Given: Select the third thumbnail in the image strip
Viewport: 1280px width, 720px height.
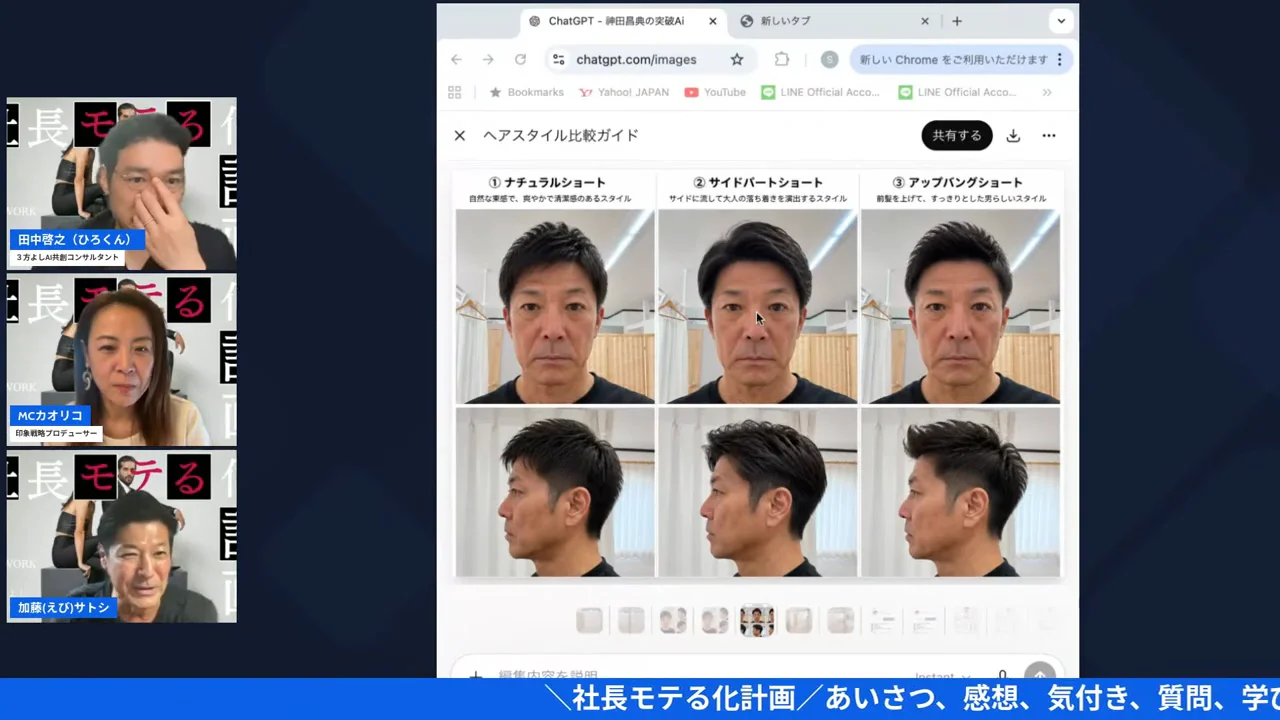Looking at the screenshot, I should tap(673, 621).
